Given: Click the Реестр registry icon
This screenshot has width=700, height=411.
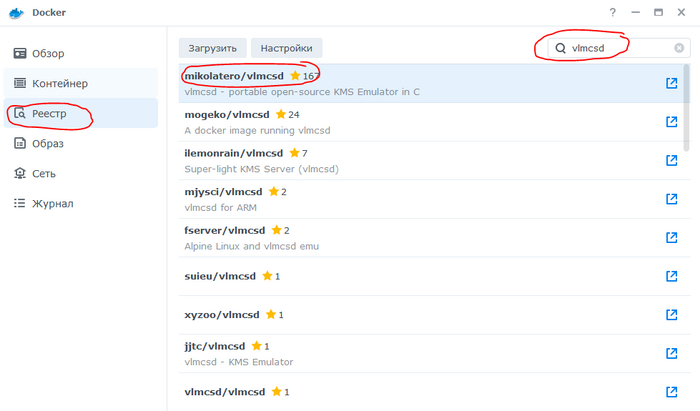Looking at the screenshot, I should (20, 113).
